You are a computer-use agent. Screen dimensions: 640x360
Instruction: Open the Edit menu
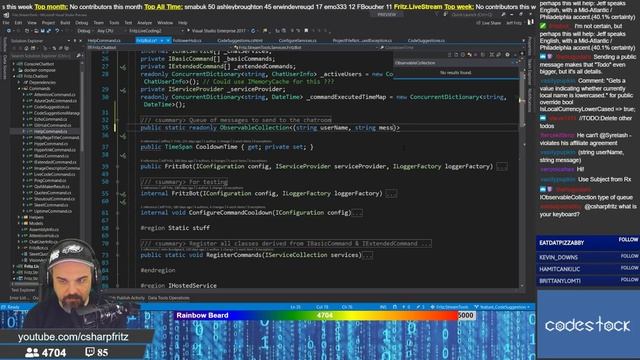click(x=18, y=23)
